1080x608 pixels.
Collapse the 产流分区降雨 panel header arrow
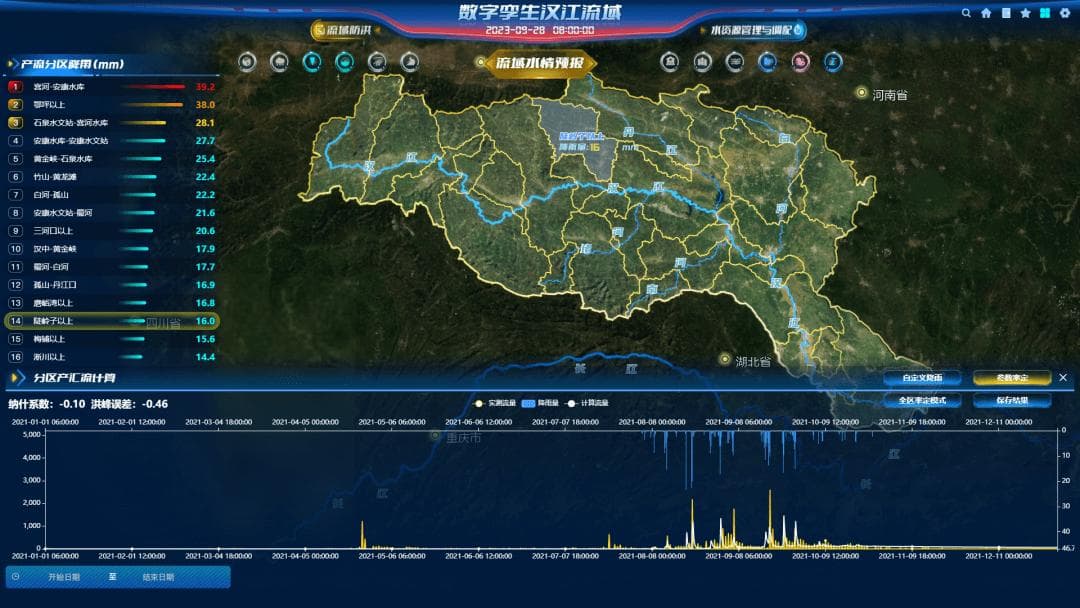[x=11, y=64]
